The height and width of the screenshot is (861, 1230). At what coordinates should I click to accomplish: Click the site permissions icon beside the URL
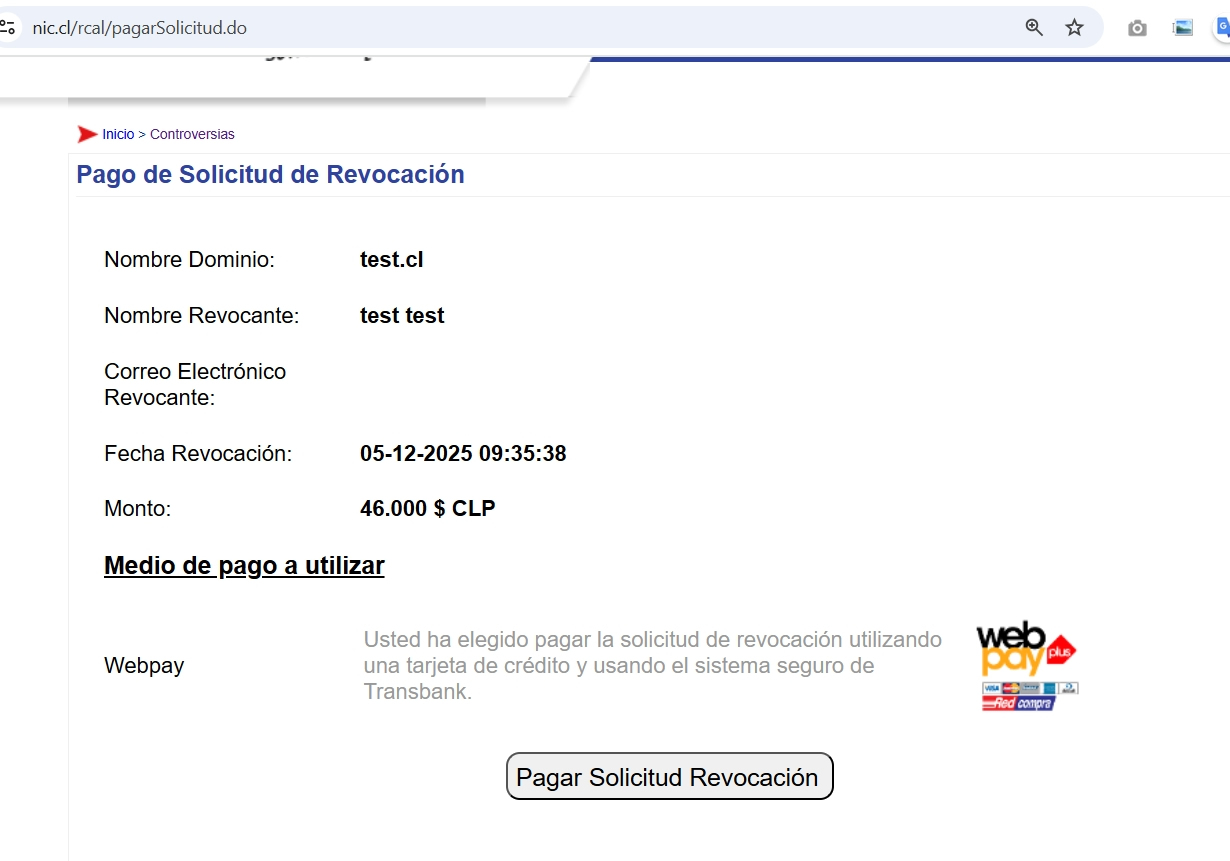click(10, 27)
